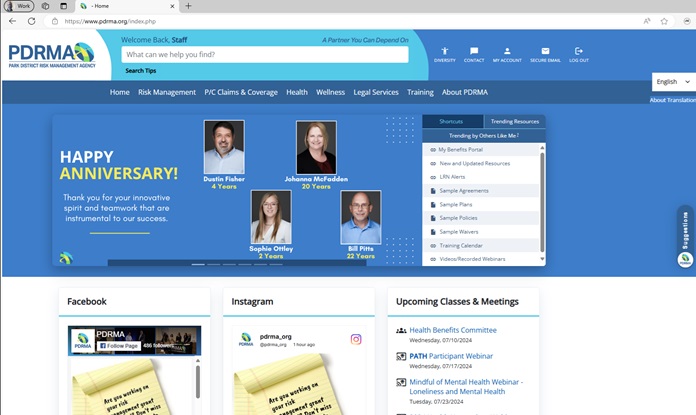Bookmark page using the star icon
The height and width of the screenshot is (415, 696).
pos(664,20)
